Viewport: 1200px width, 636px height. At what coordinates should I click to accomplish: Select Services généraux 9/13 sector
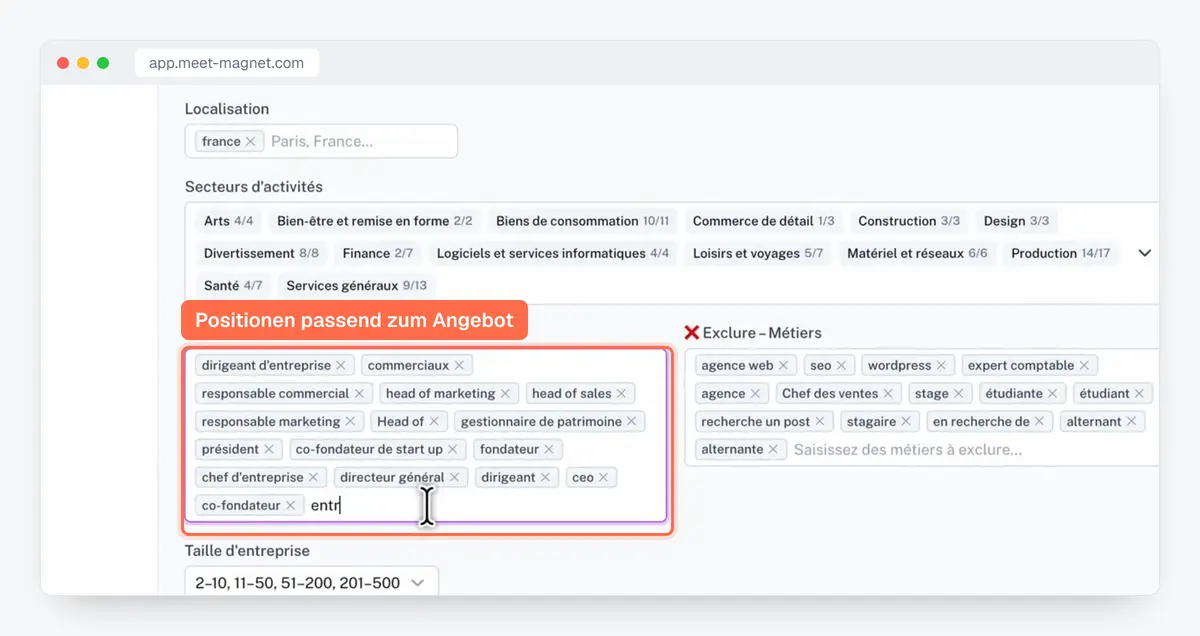click(x=356, y=285)
